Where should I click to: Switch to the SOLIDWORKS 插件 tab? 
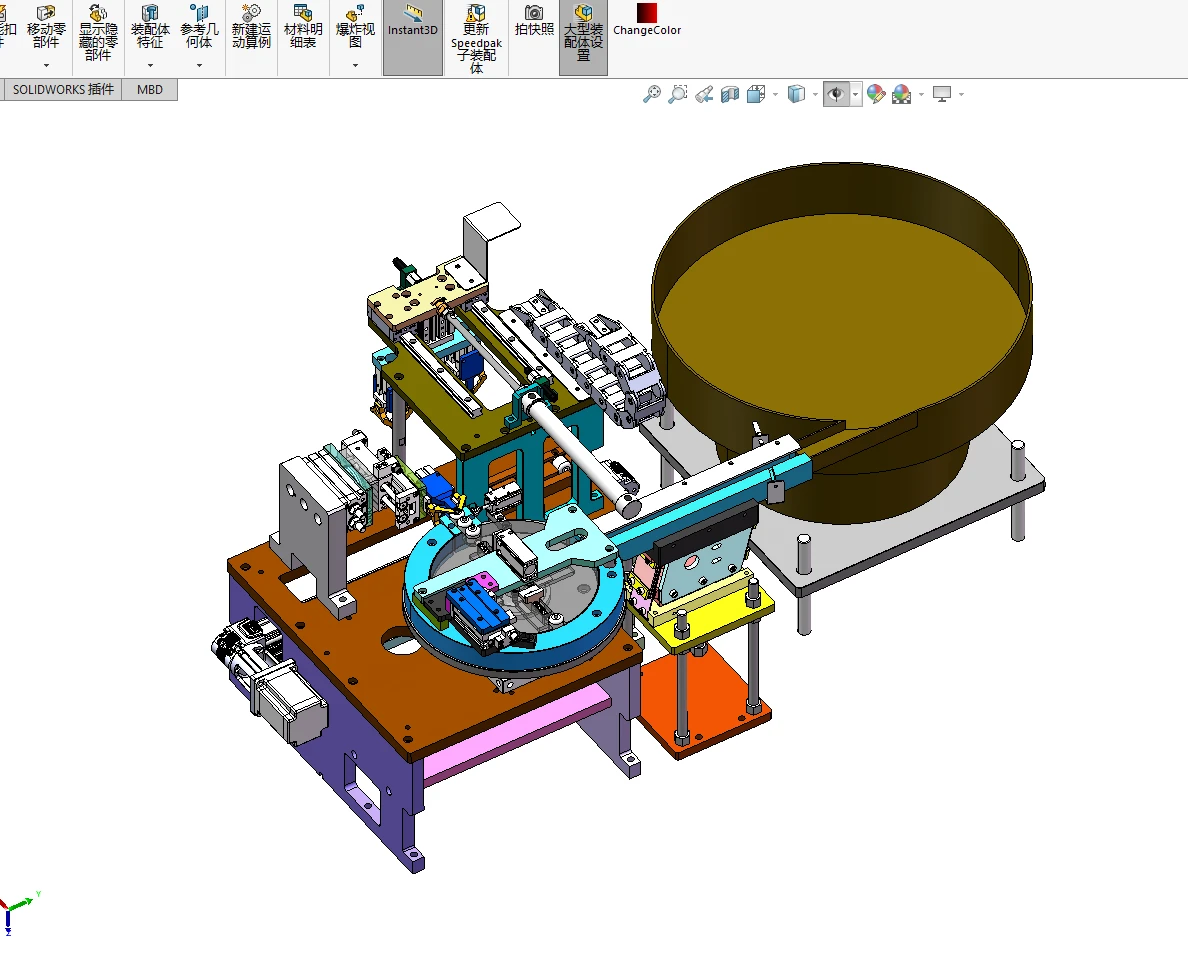click(63, 89)
